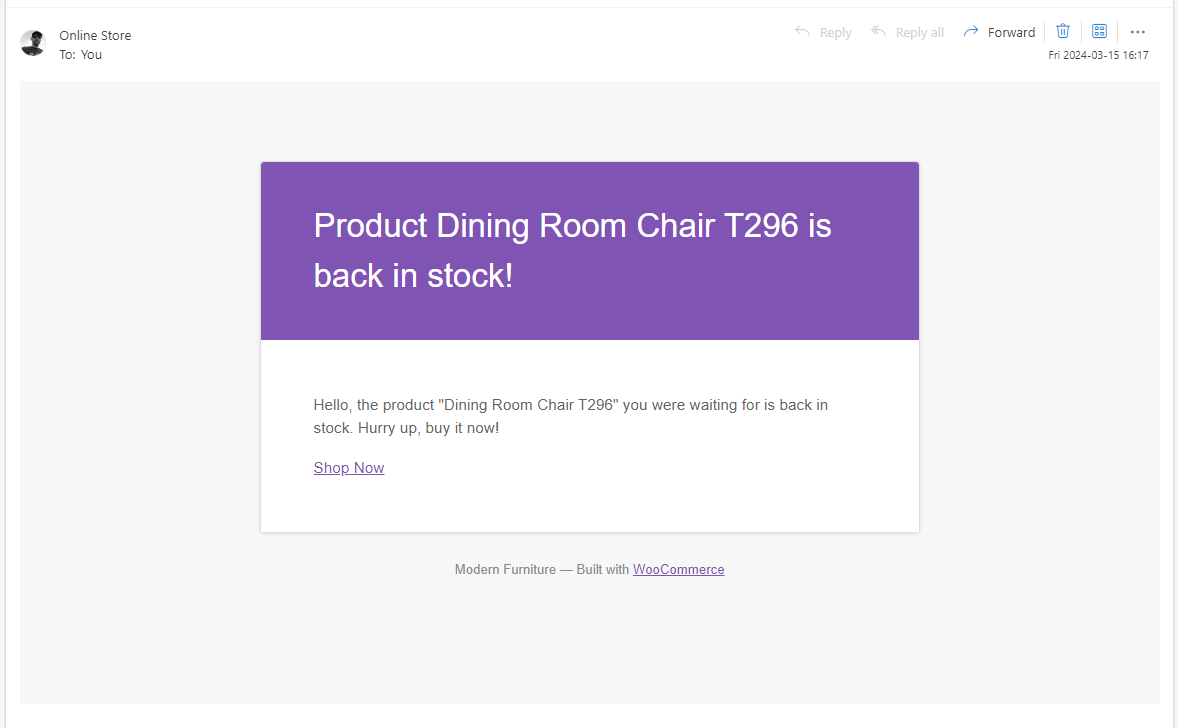Click the Forward button label
1178x728 pixels.
[1011, 32]
